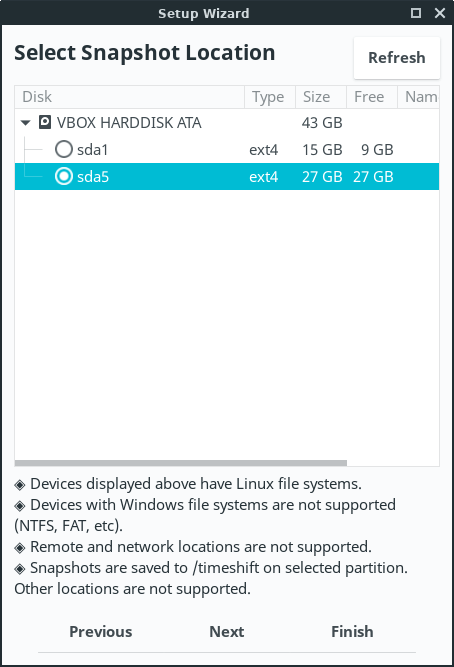Refresh the device list
This screenshot has height=667, width=454.
tap(397, 58)
